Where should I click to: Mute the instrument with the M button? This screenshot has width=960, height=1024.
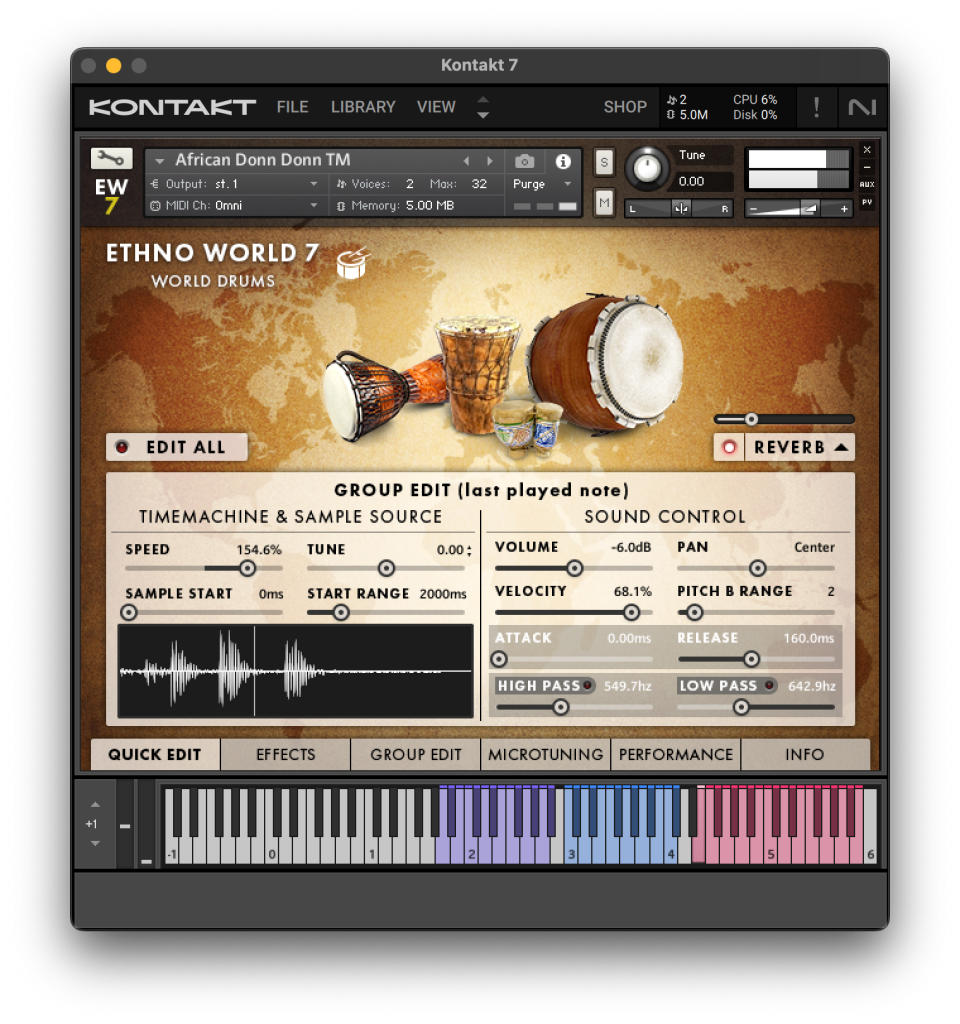604,203
